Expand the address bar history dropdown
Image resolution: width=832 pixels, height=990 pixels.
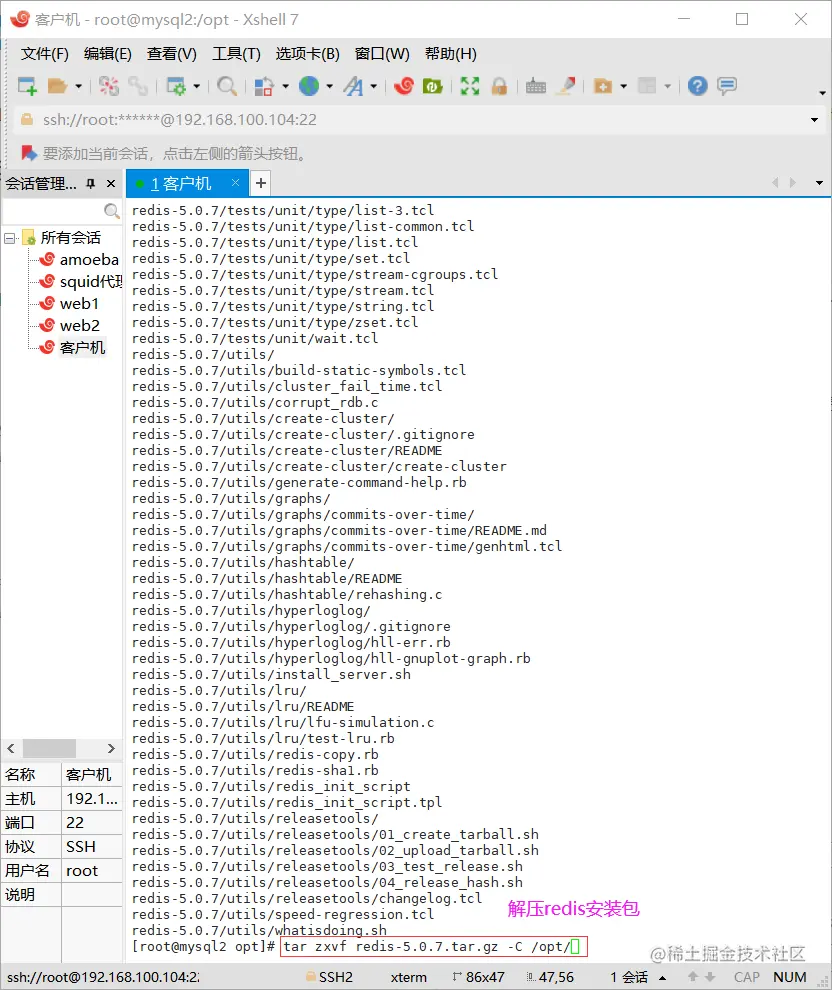(x=814, y=120)
